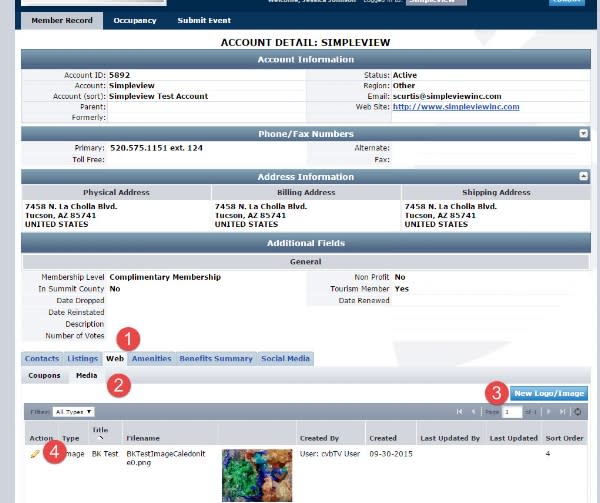Open the Submit Event tab
The image size is (600, 503).
pos(204,20)
